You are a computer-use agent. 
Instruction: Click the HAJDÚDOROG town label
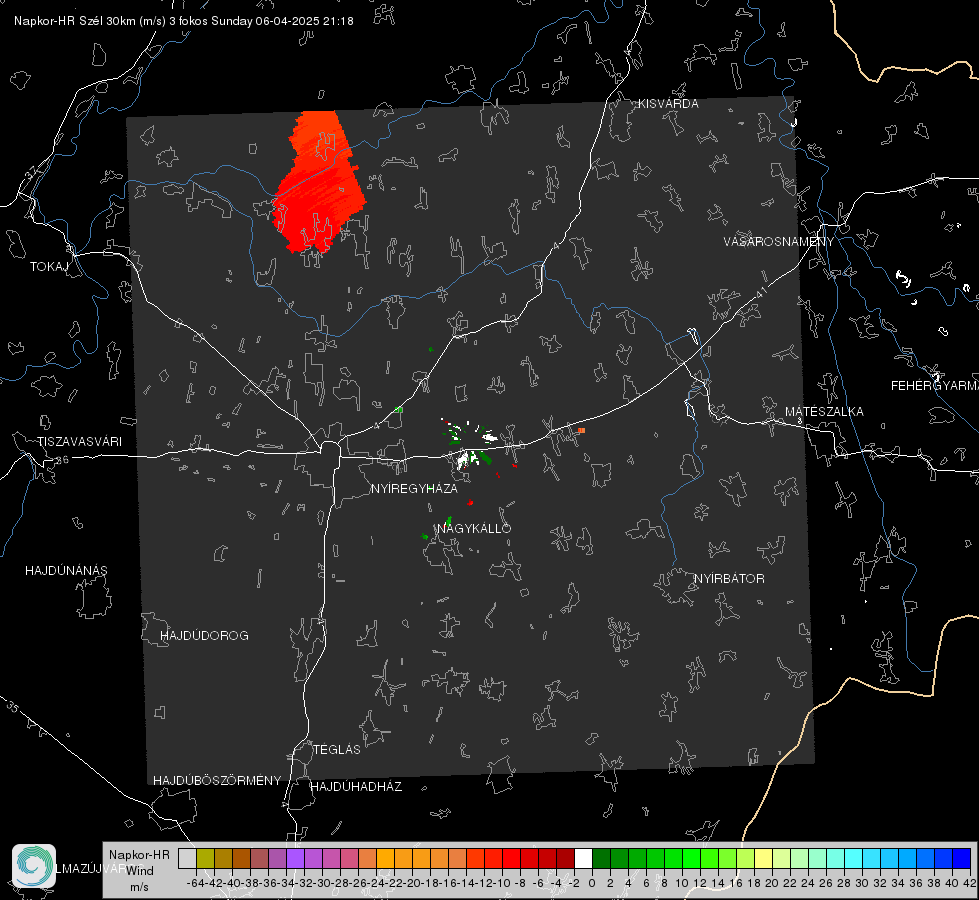point(204,636)
